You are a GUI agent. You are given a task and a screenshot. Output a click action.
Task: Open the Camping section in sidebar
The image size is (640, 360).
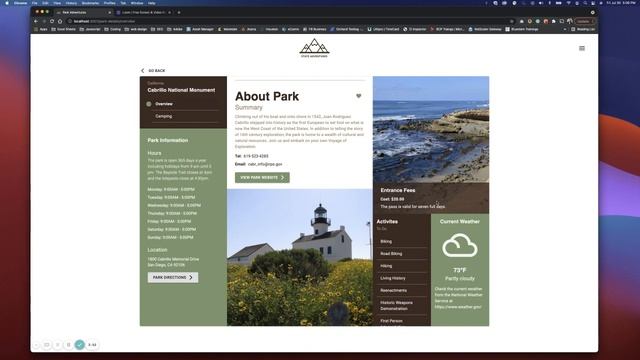tap(164, 116)
